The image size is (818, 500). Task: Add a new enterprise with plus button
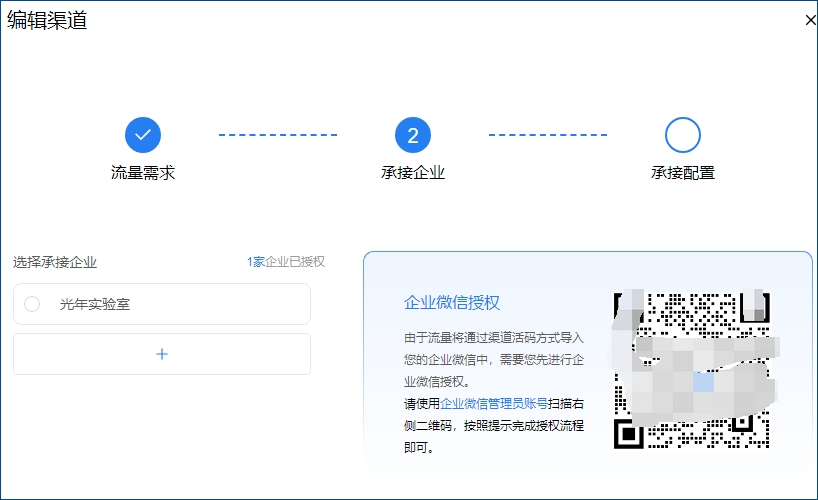pyautogui.click(x=162, y=354)
